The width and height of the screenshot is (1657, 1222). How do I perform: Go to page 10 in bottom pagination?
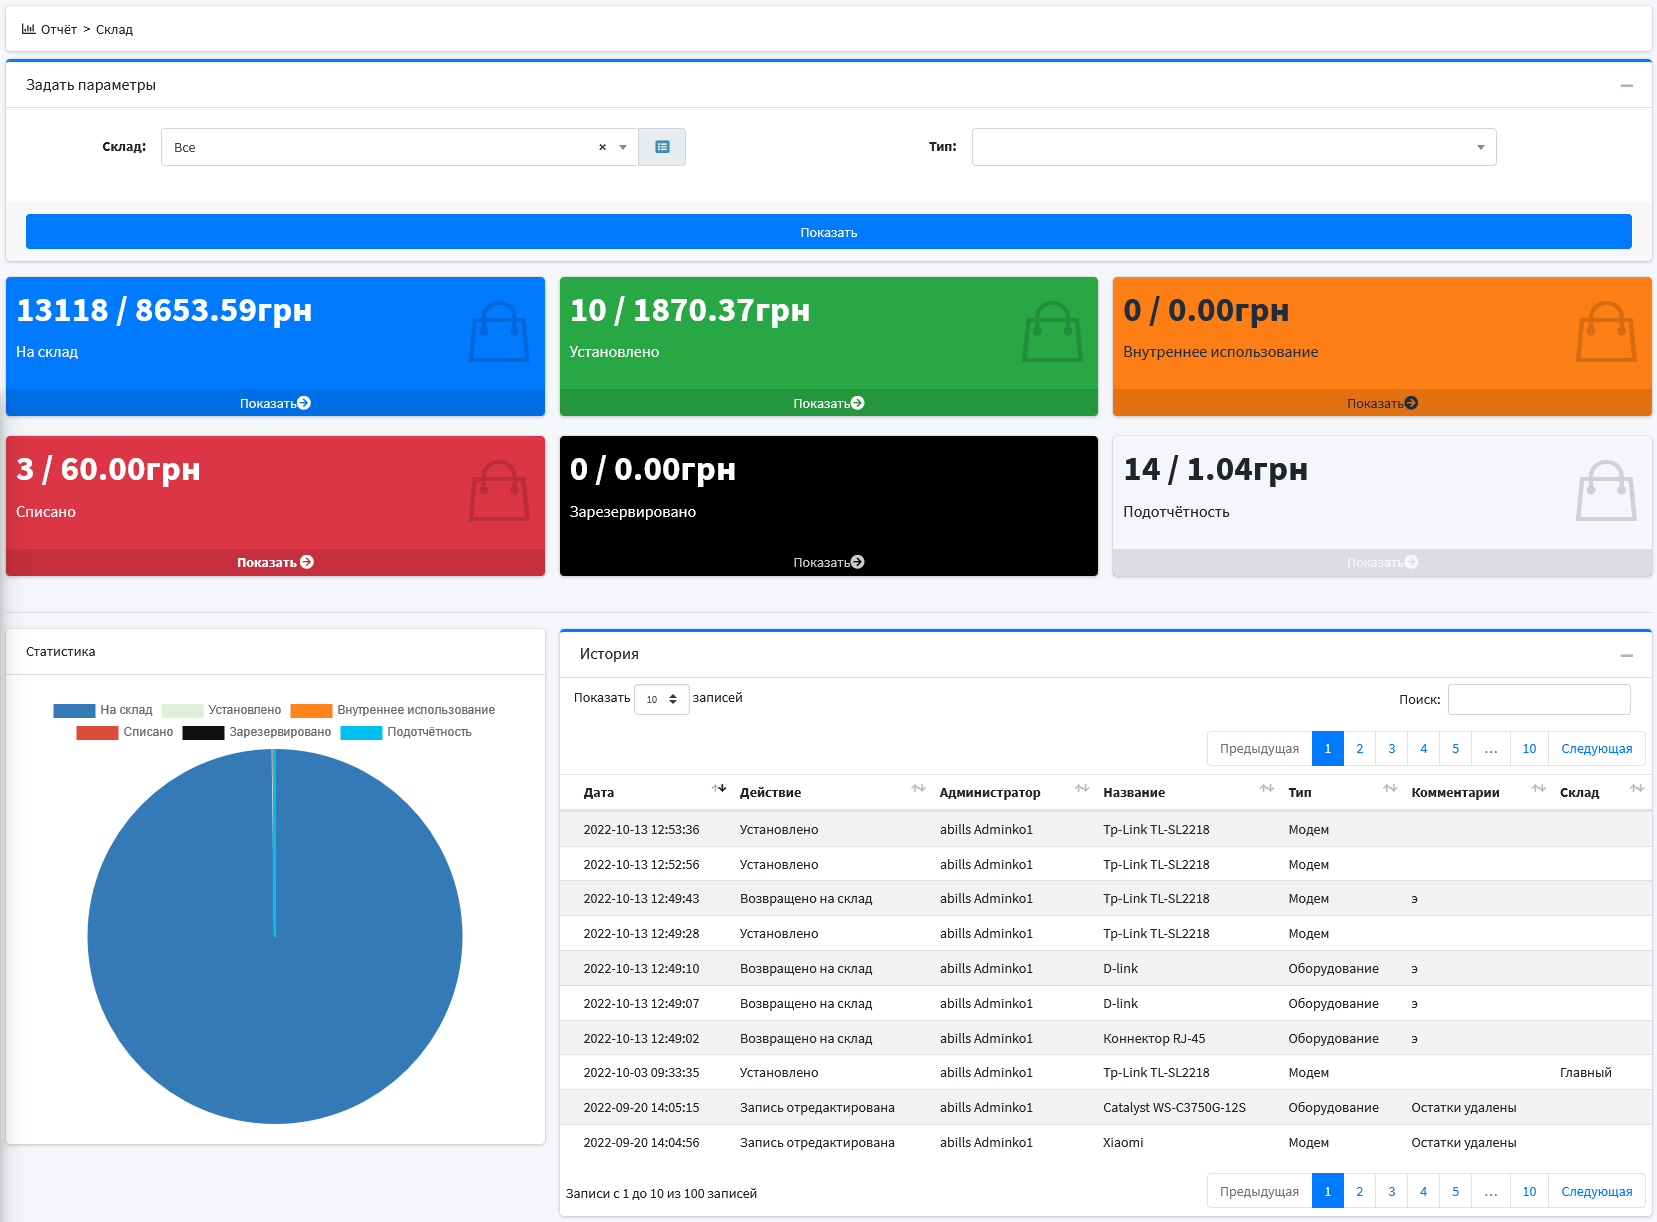pos(1528,1191)
